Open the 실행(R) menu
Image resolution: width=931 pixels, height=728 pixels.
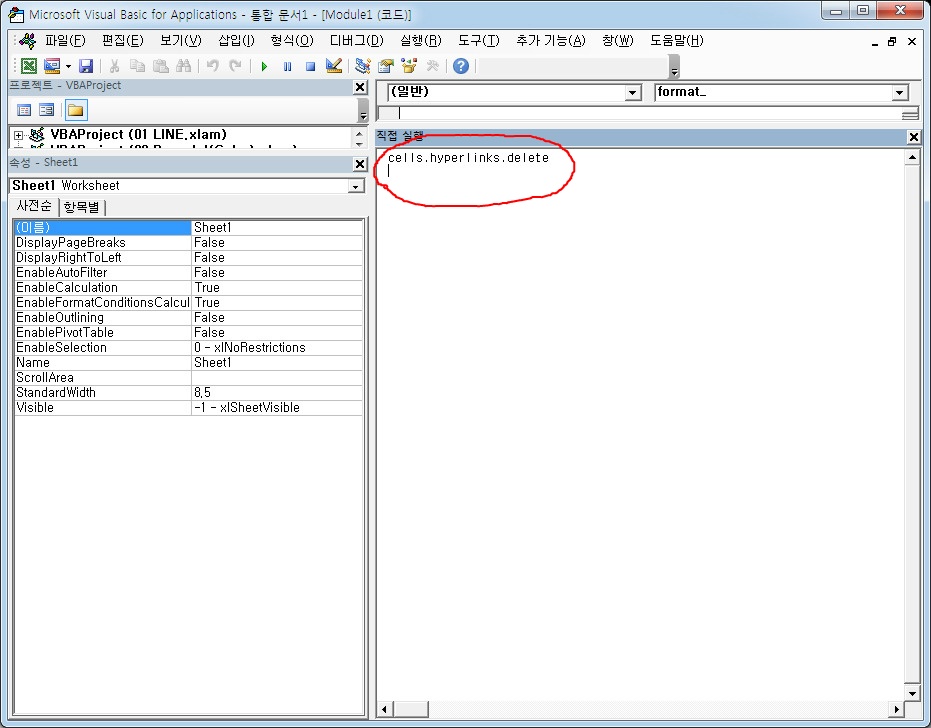(x=420, y=40)
